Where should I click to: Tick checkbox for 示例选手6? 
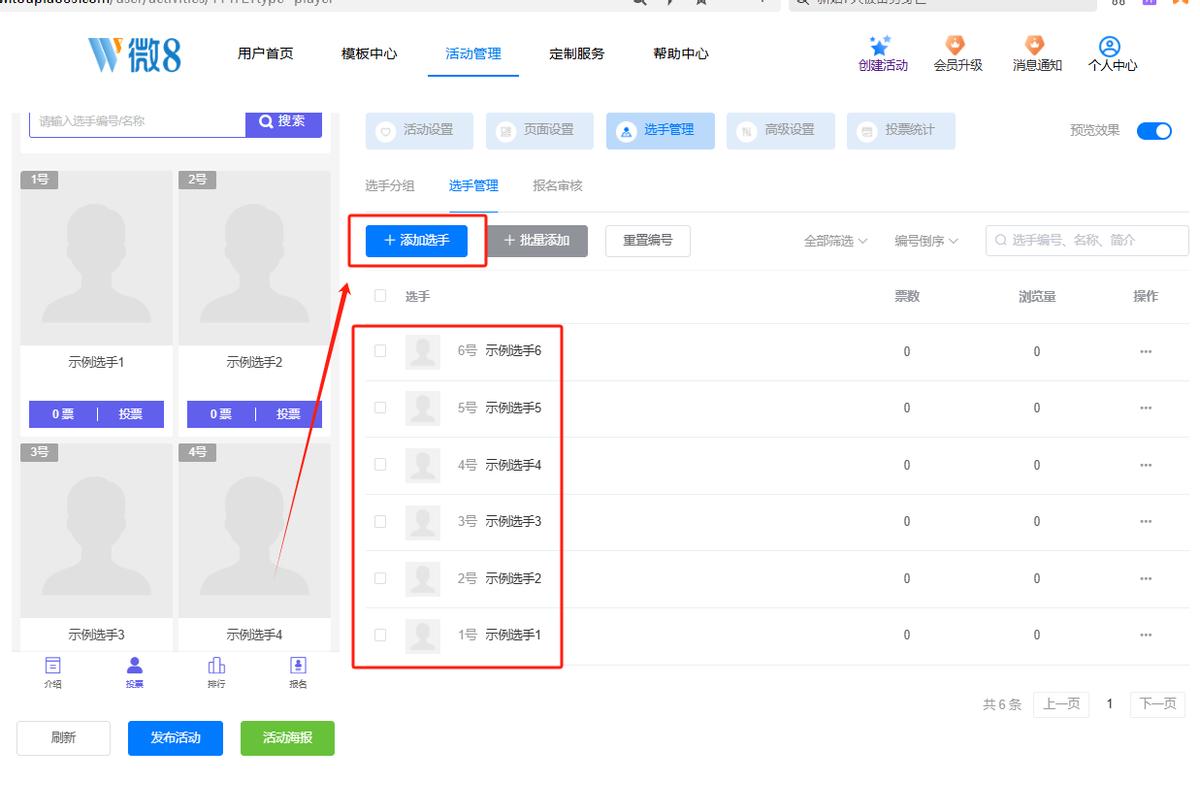tap(380, 351)
